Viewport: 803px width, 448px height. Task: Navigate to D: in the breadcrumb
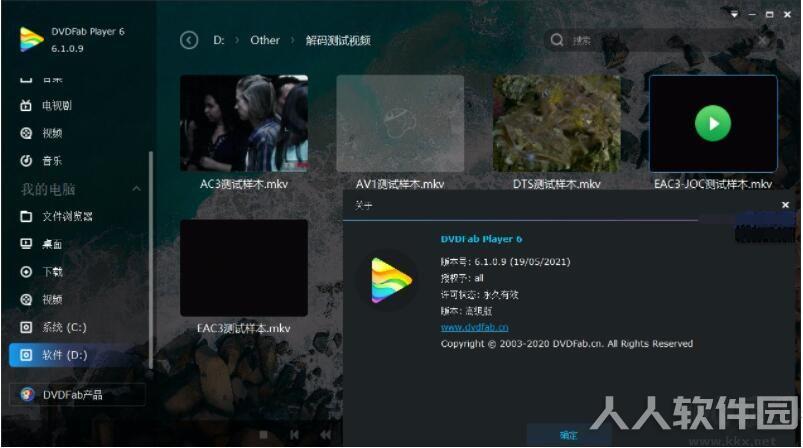pos(219,40)
